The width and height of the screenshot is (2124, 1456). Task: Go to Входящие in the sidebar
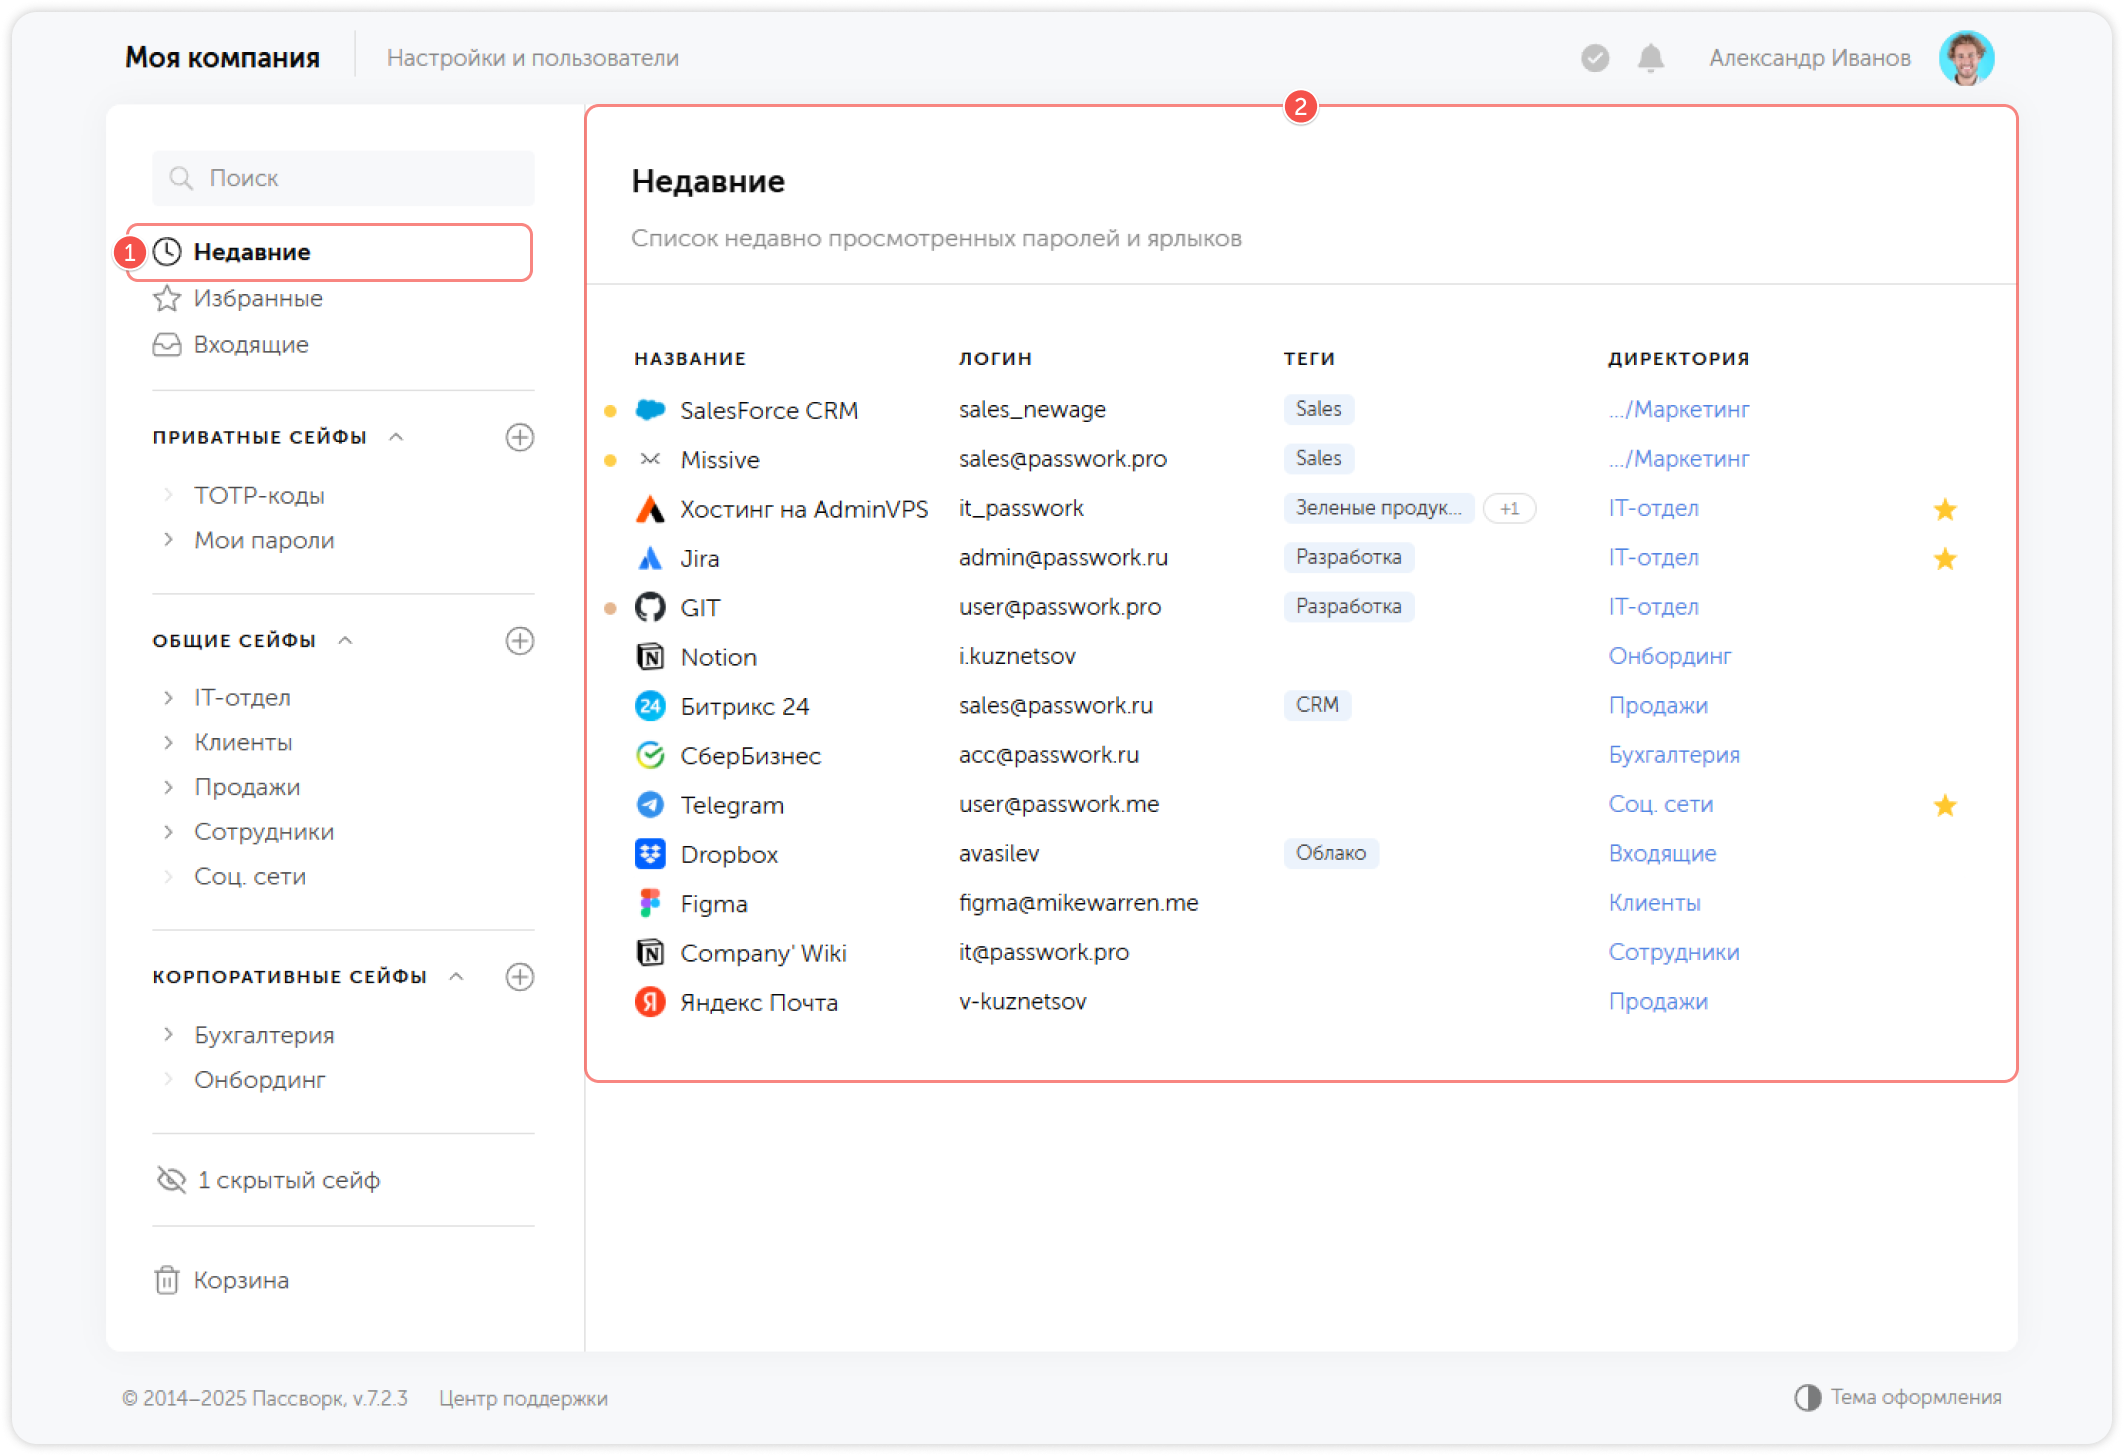[250, 344]
